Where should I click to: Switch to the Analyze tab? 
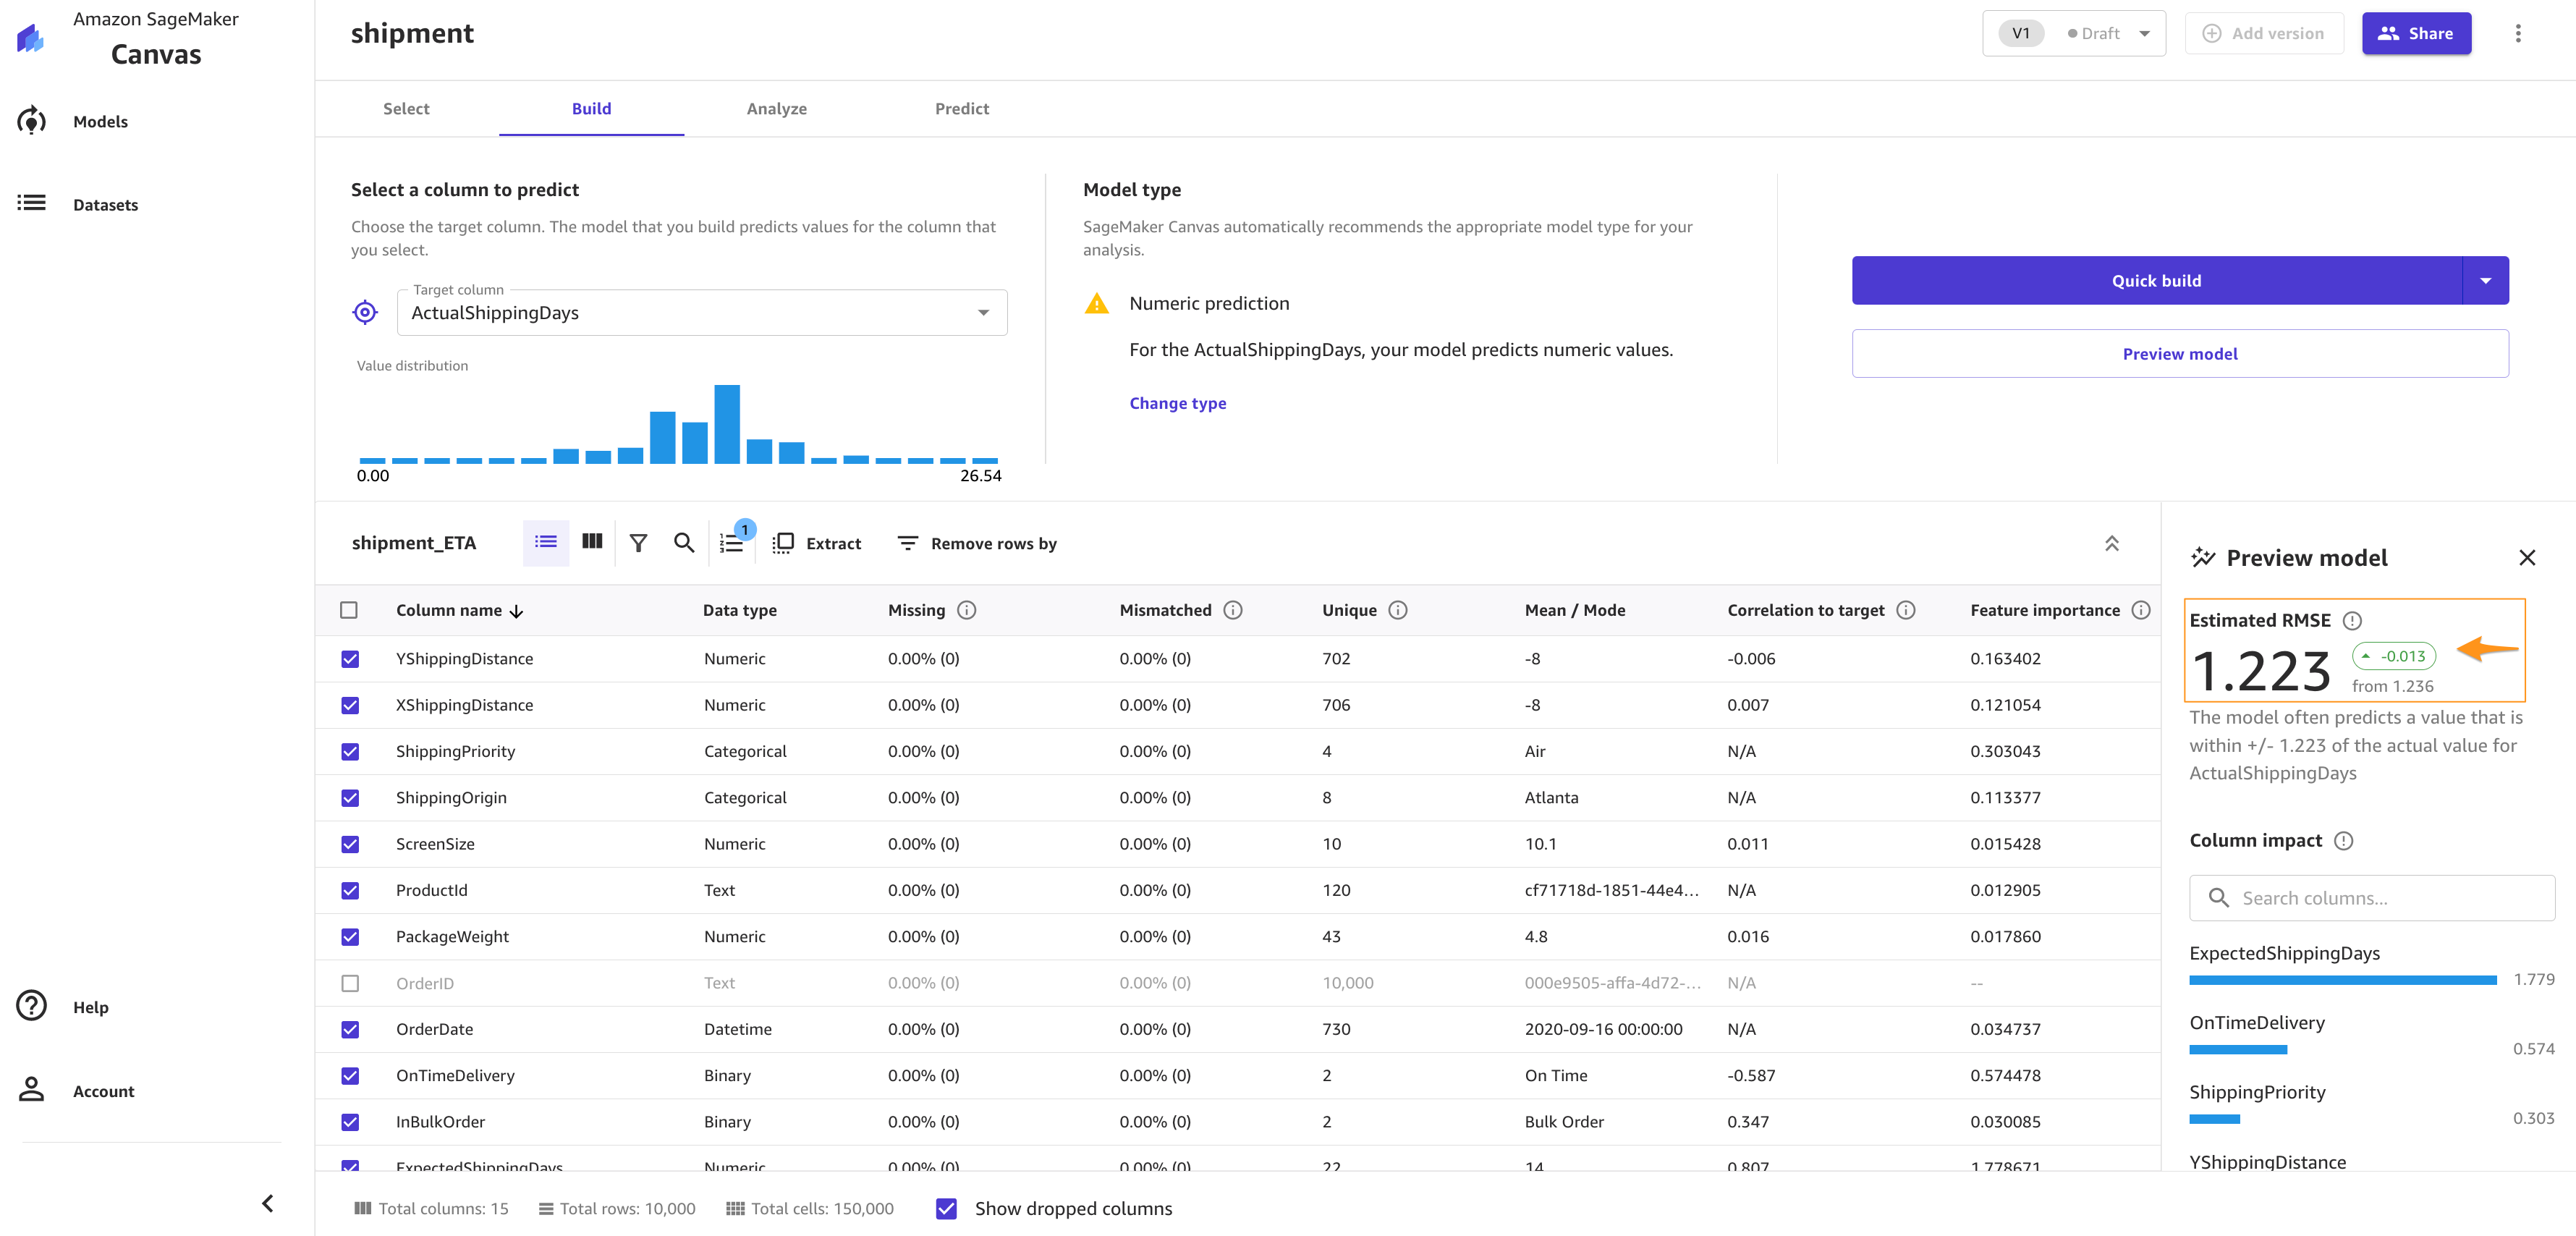(x=776, y=108)
